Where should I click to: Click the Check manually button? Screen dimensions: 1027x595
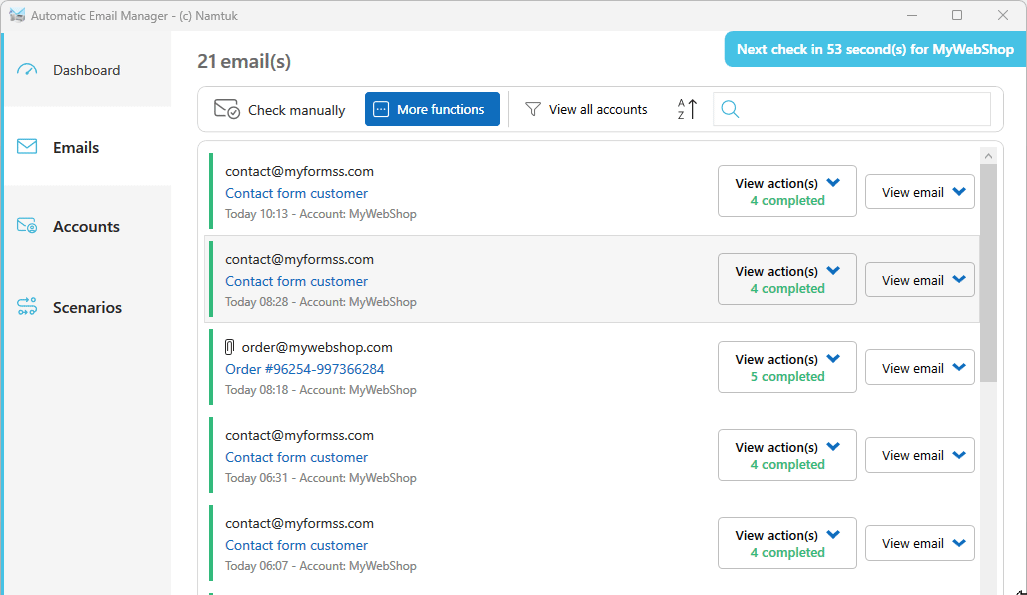[280, 109]
